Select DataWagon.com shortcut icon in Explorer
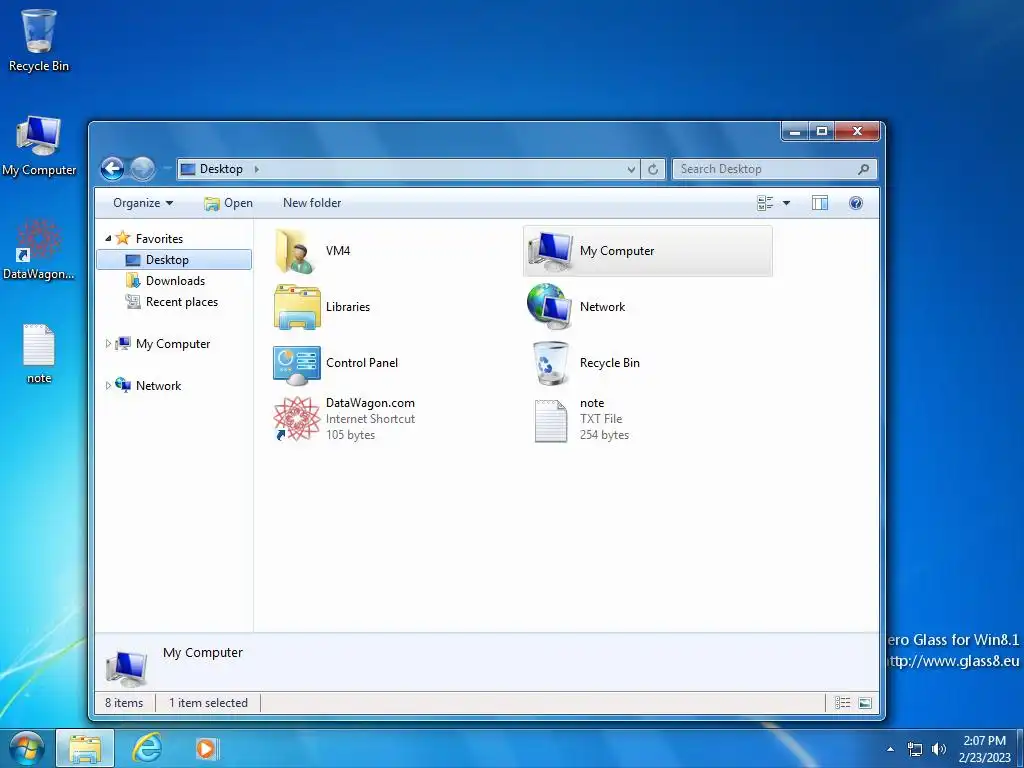The width and height of the screenshot is (1024, 768). tap(296, 419)
